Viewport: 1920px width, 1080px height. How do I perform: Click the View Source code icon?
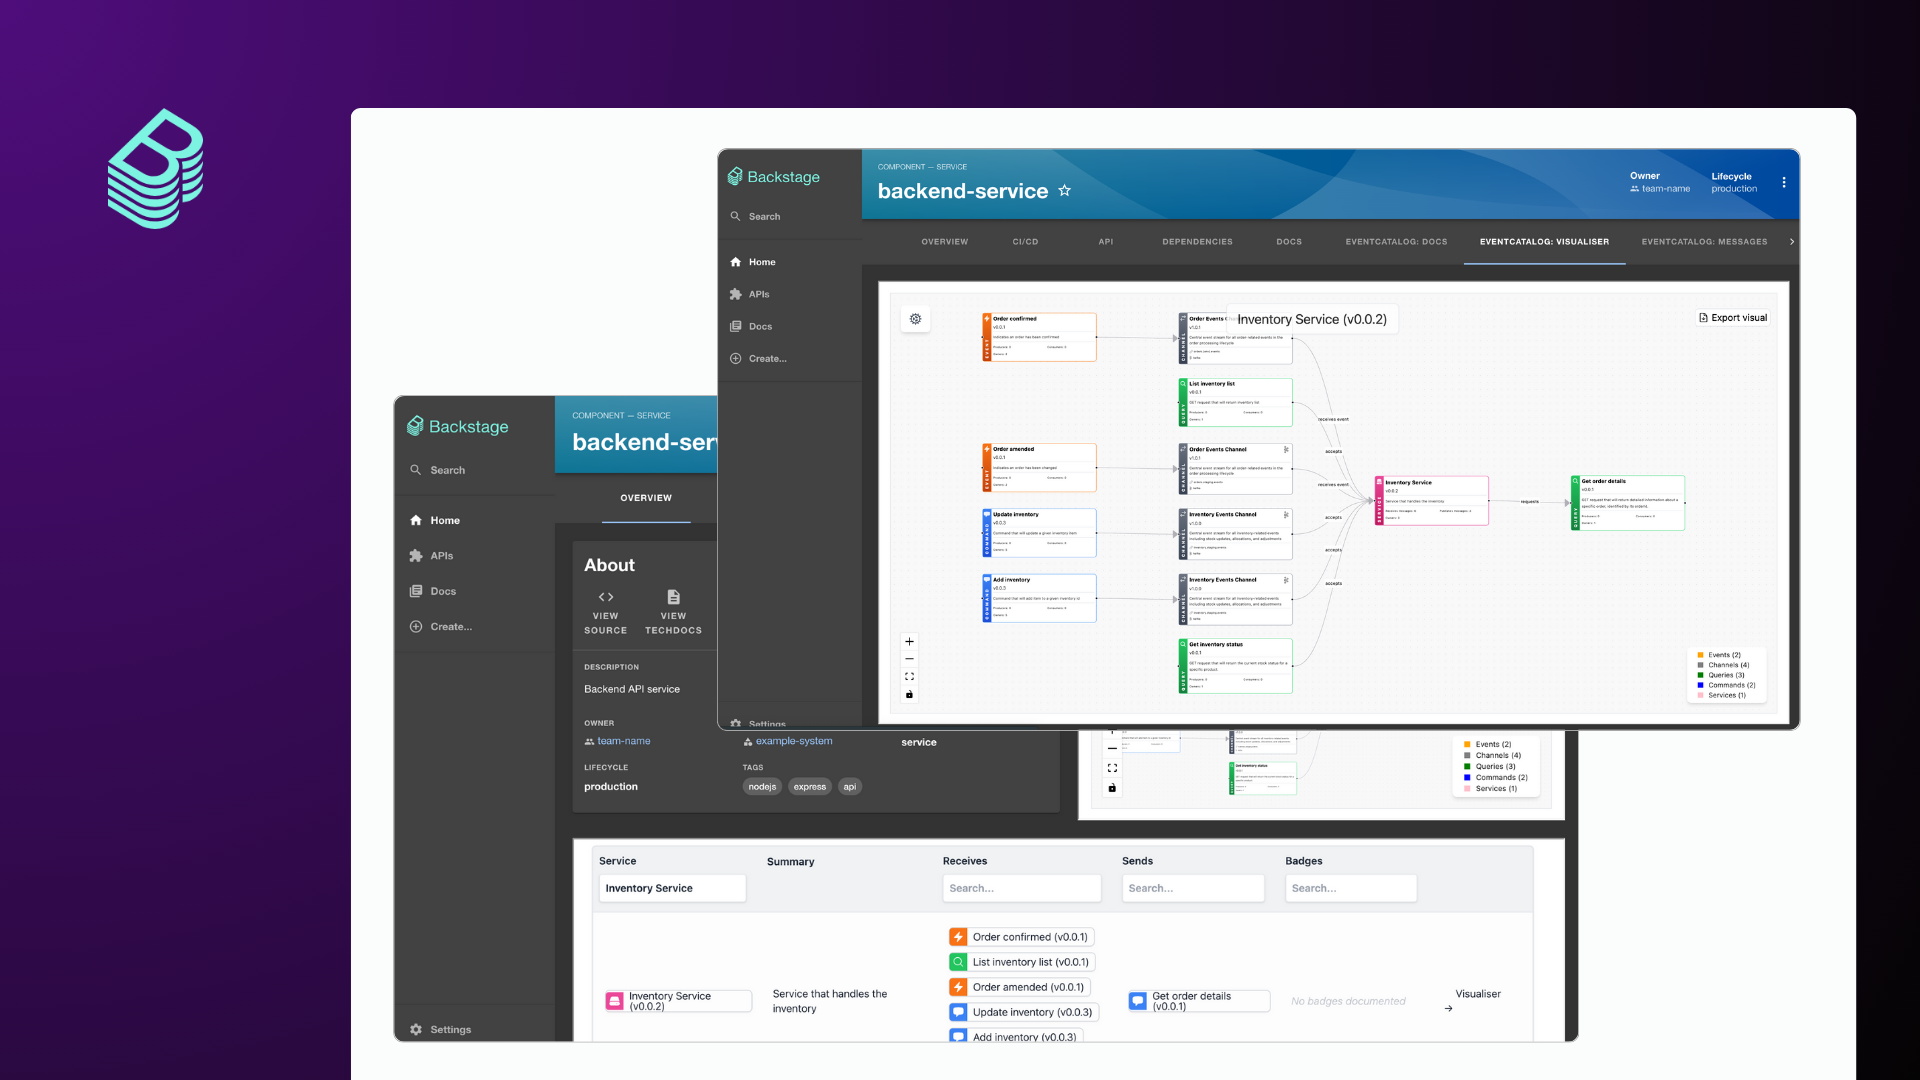point(605,597)
